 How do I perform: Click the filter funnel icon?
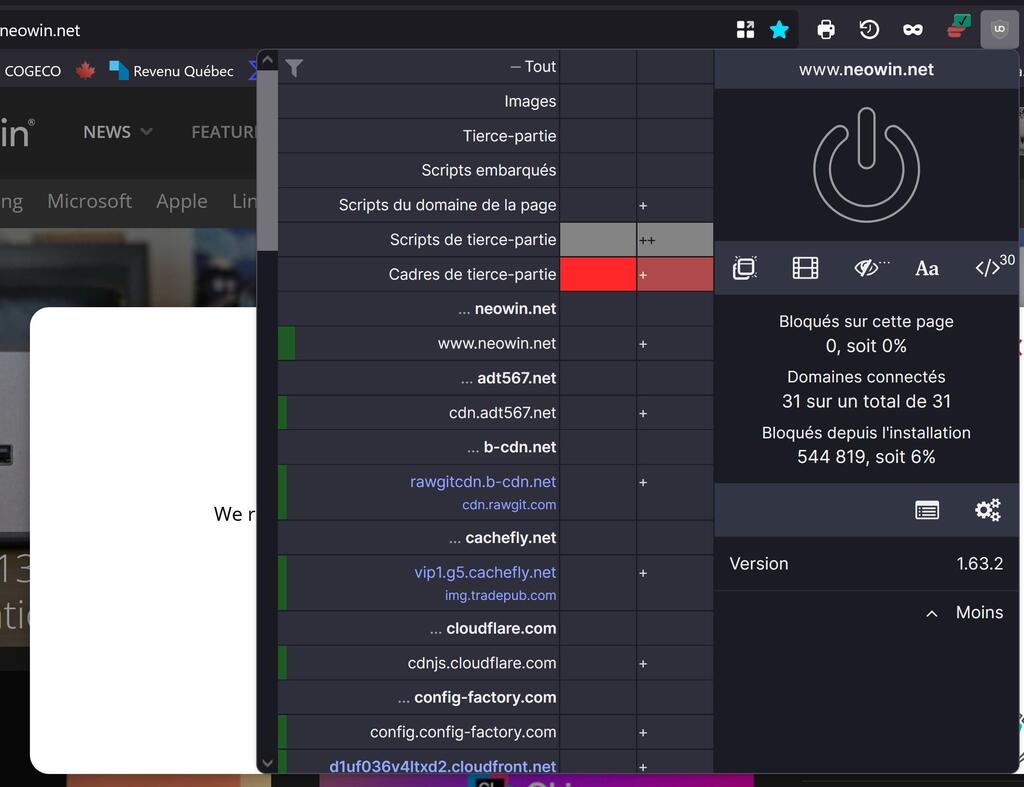pos(294,67)
